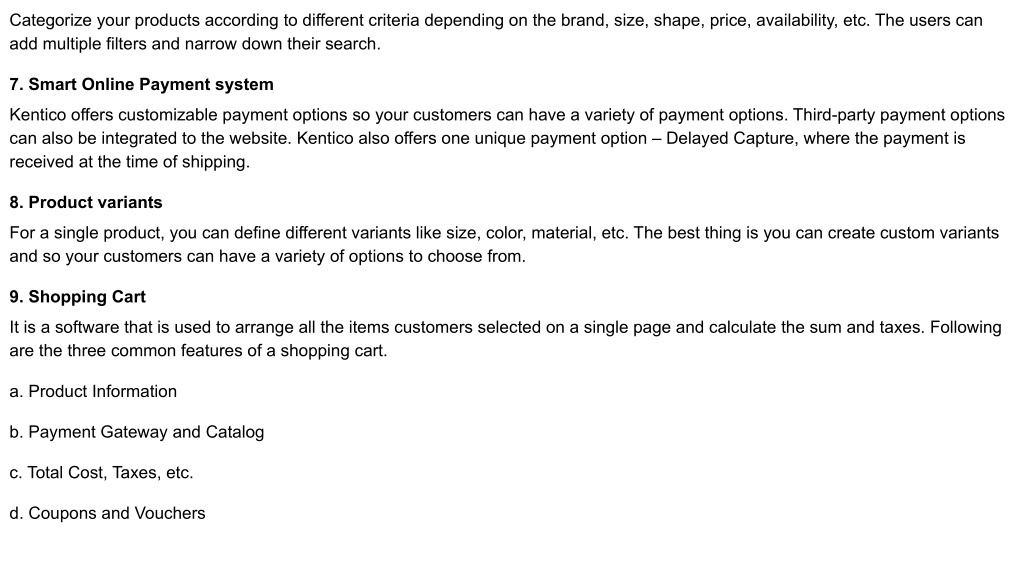The height and width of the screenshot is (576, 1024).
Task: Click the '9. Shopping Cart' heading
Action: click(x=77, y=297)
